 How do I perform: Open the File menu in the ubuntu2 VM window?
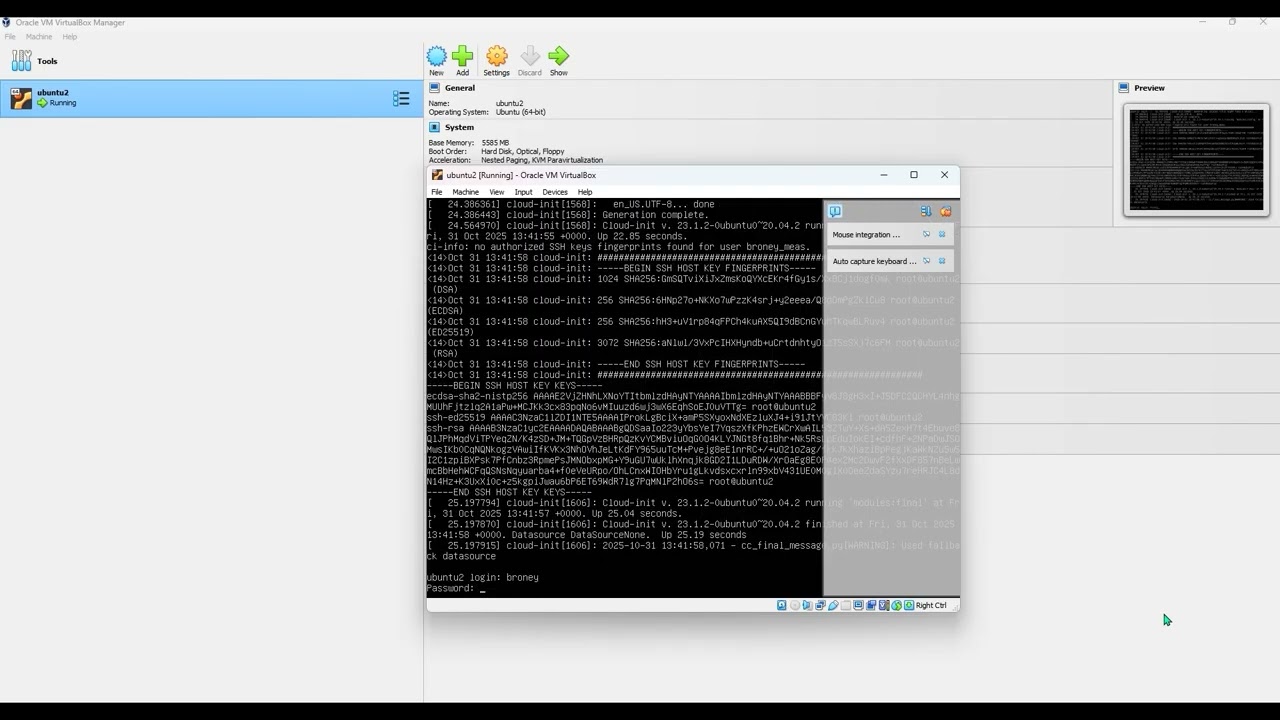click(436, 192)
